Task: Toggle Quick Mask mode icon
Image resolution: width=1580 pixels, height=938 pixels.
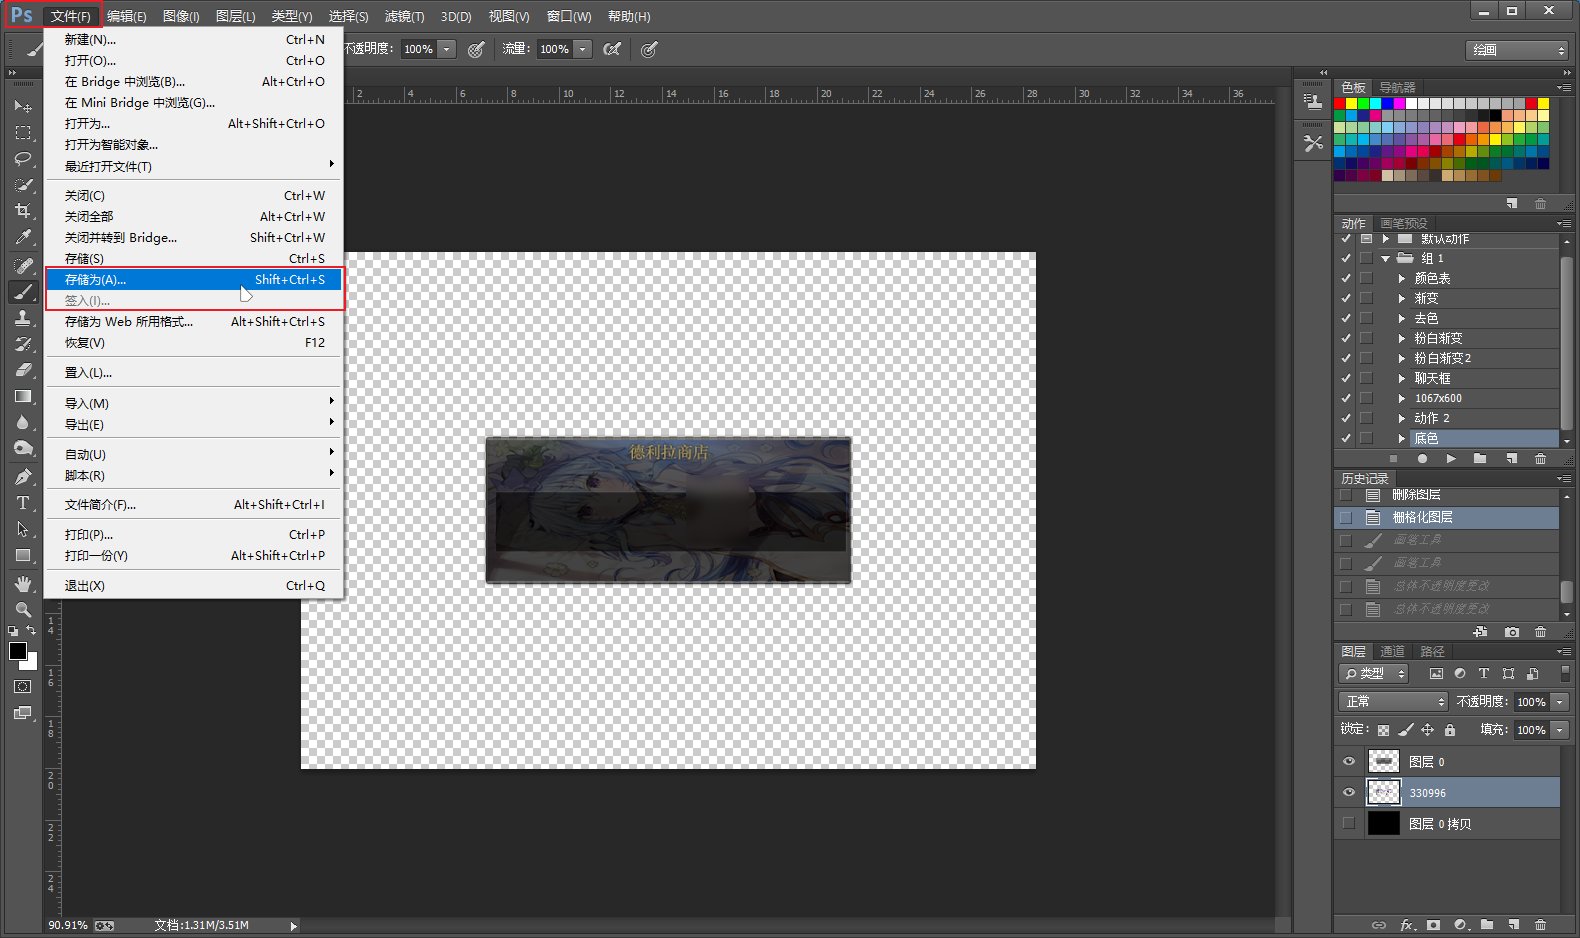Action: (23, 687)
